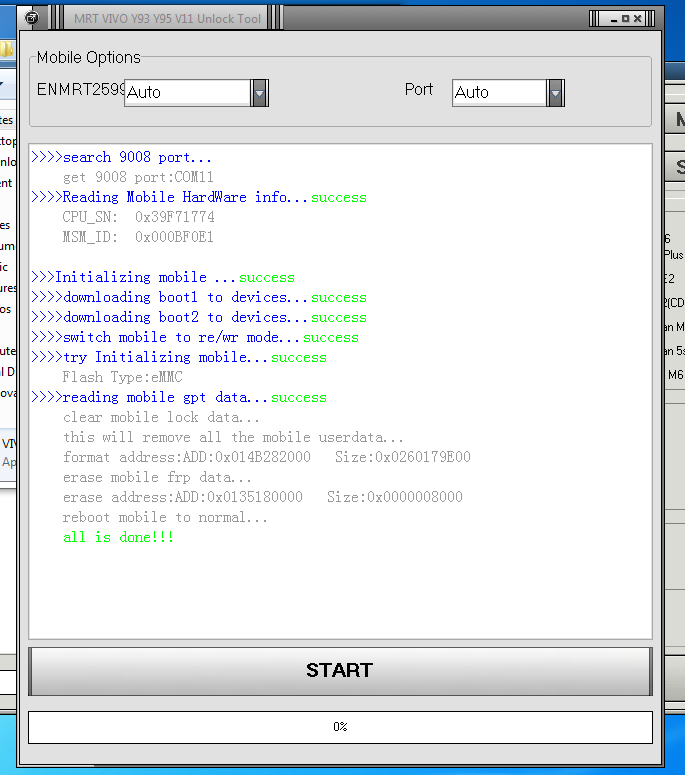
Task: Open the Port Auto dropdown
Action: (x=556, y=93)
